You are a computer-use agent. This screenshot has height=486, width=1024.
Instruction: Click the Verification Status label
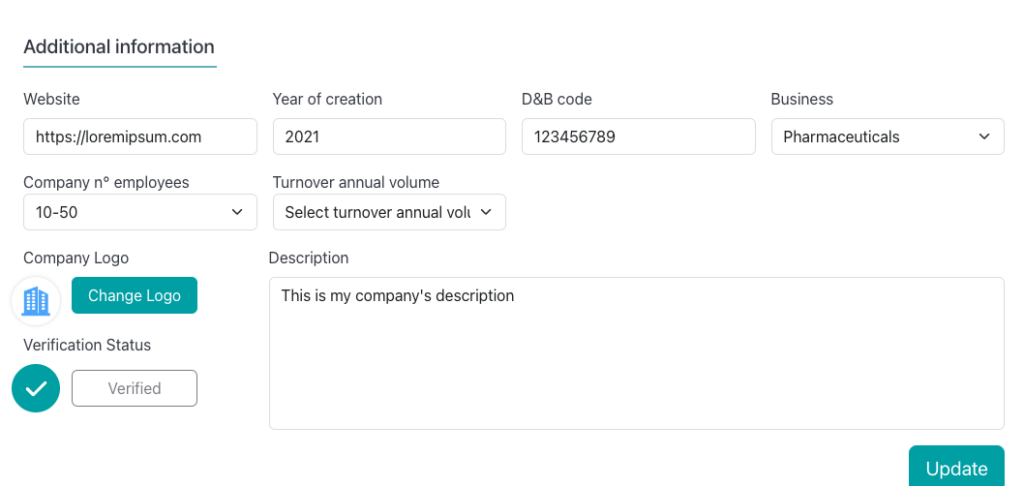tap(87, 345)
